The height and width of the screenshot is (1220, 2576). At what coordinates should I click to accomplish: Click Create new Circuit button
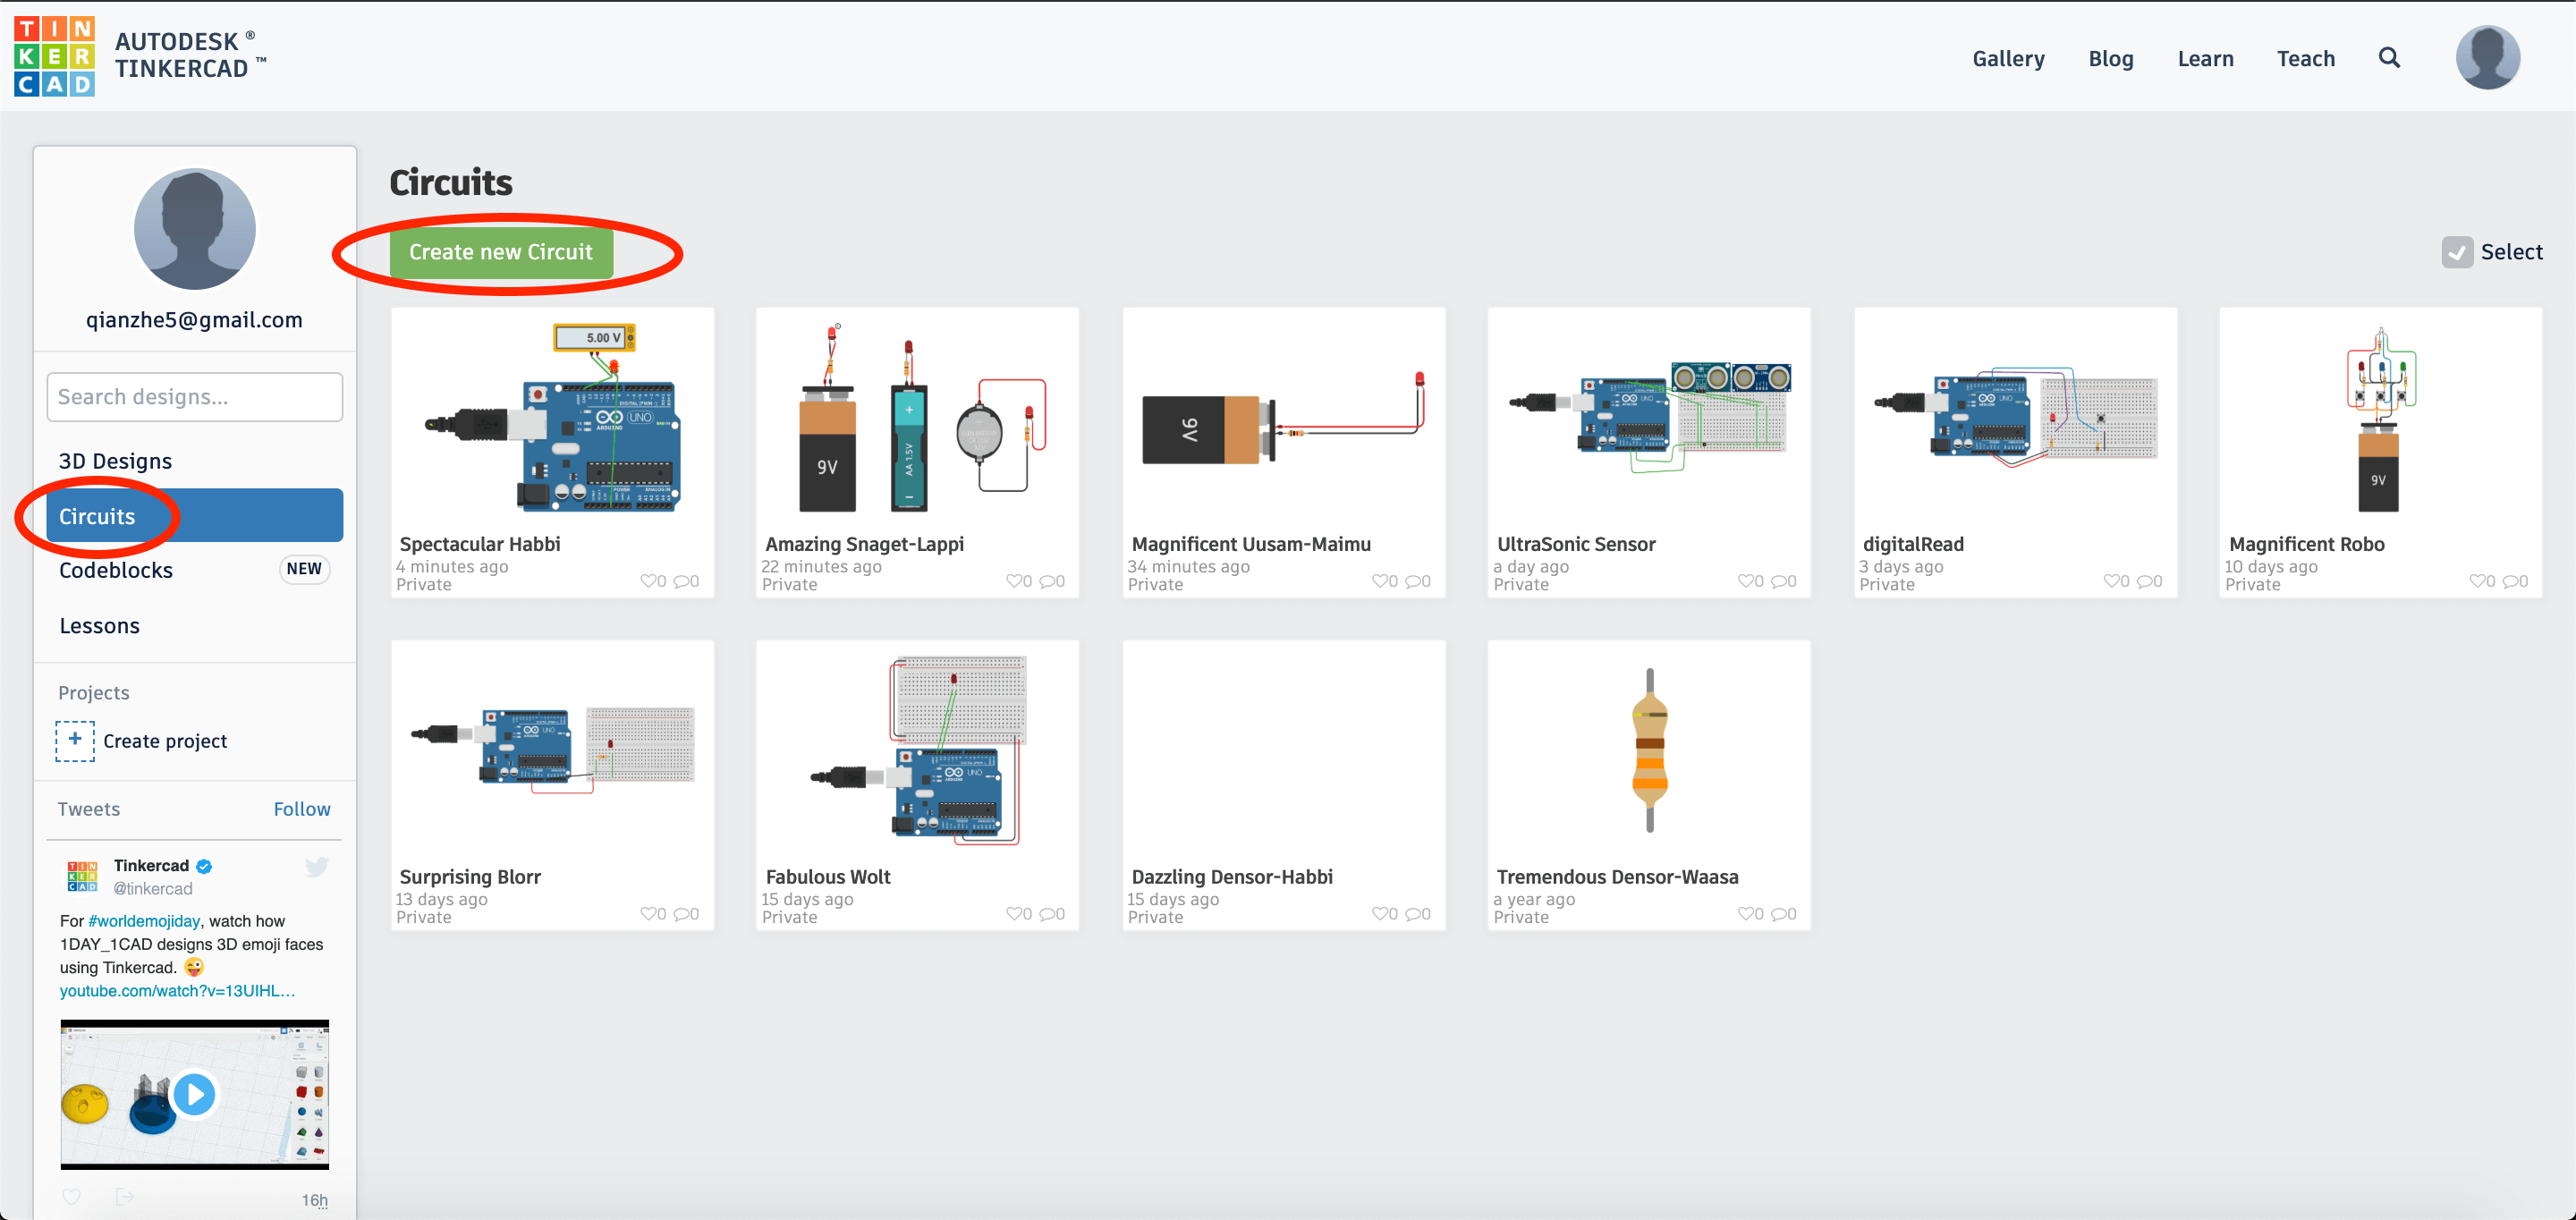pos(500,252)
